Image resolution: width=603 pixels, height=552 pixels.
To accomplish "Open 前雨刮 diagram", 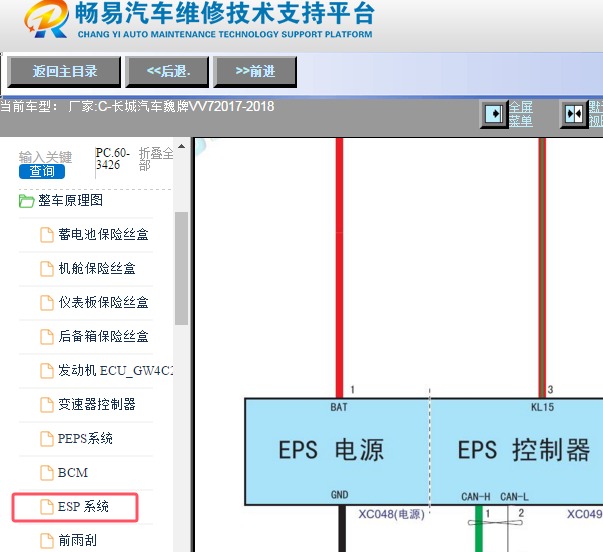I will coord(77,540).
